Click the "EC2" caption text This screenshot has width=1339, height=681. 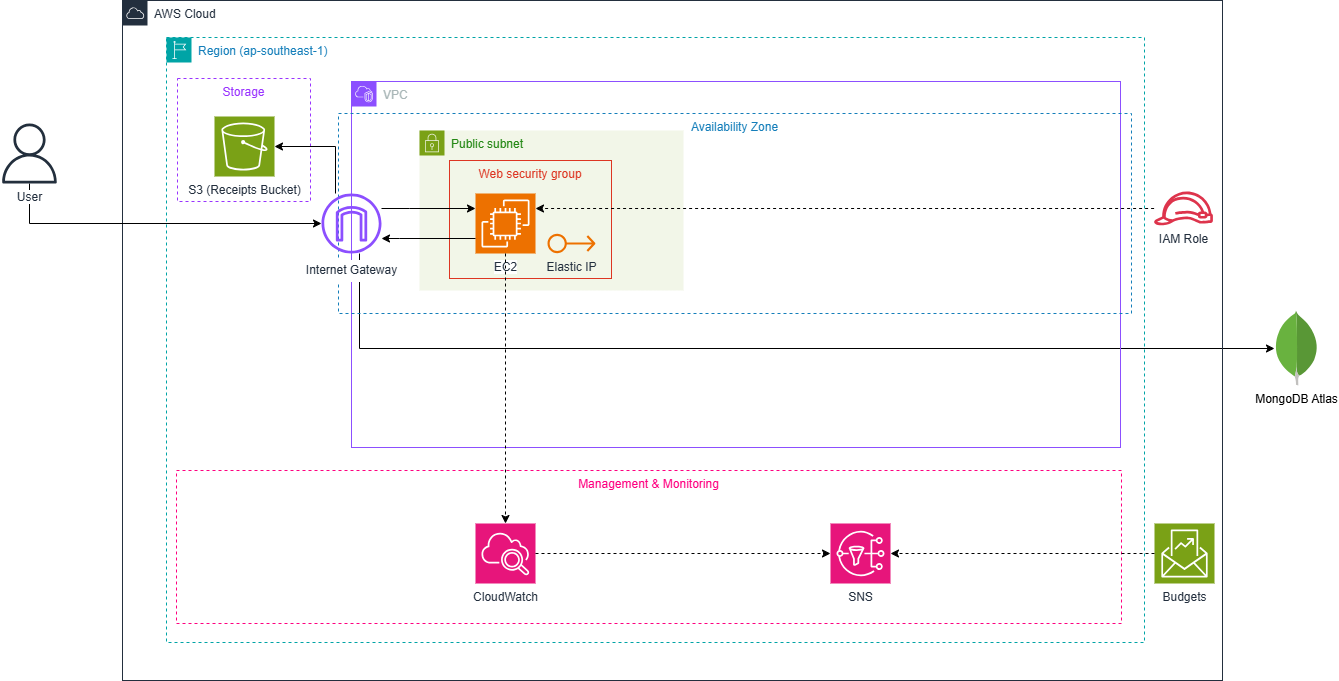[x=505, y=267]
